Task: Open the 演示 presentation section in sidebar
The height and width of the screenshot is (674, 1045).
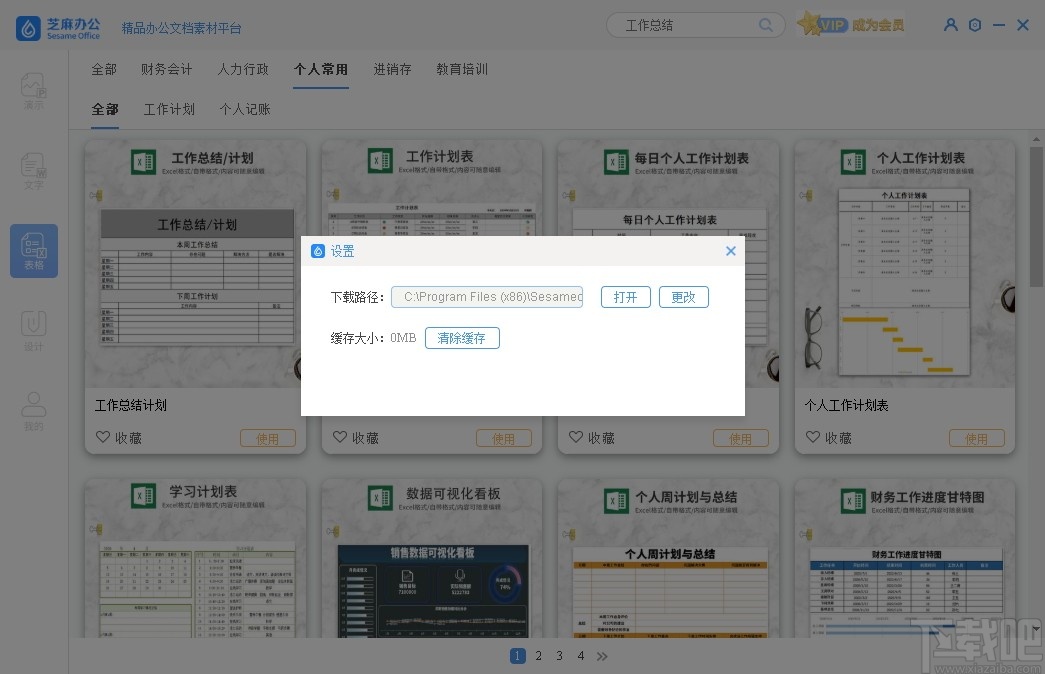Action: click(x=33, y=91)
